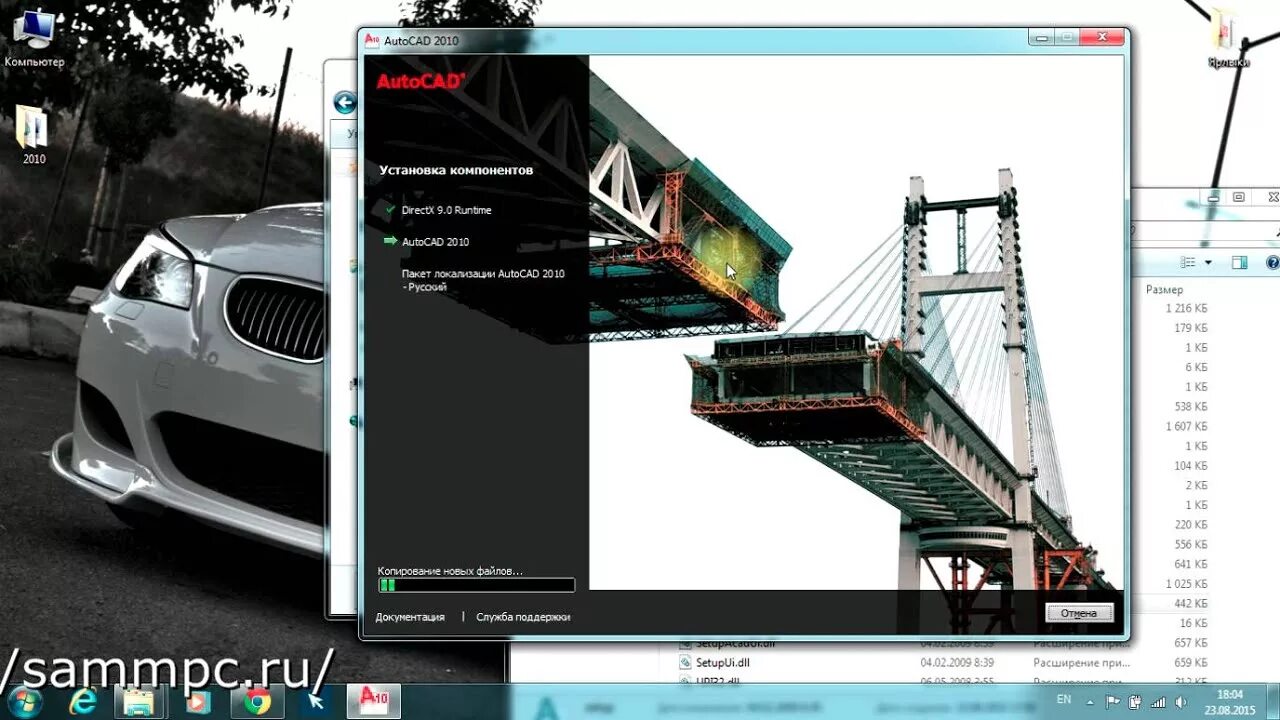Switch to the AutoCAD installer taskbar icon
Image resolution: width=1280 pixels, height=720 pixels.
(373, 703)
